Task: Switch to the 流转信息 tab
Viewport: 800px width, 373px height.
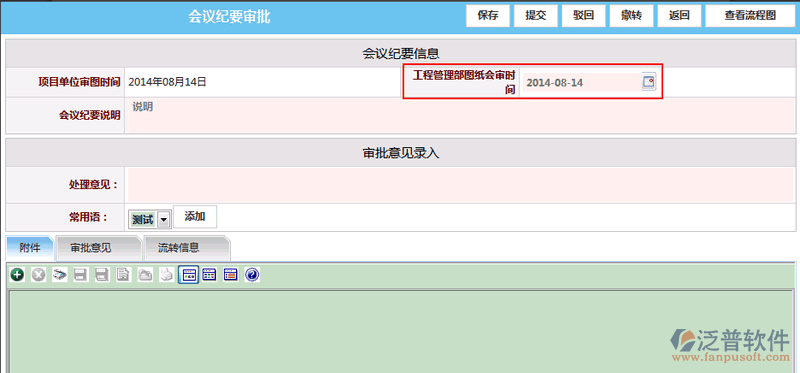Action: point(179,248)
